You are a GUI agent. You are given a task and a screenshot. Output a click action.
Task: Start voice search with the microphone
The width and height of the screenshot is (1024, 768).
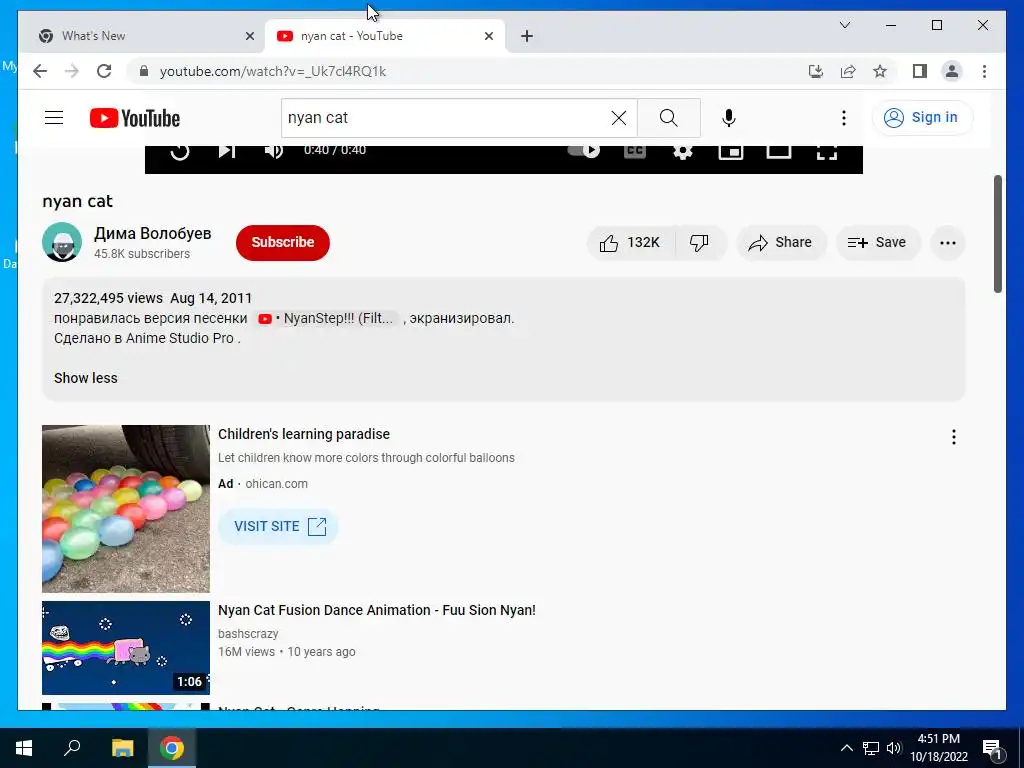(729, 118)
